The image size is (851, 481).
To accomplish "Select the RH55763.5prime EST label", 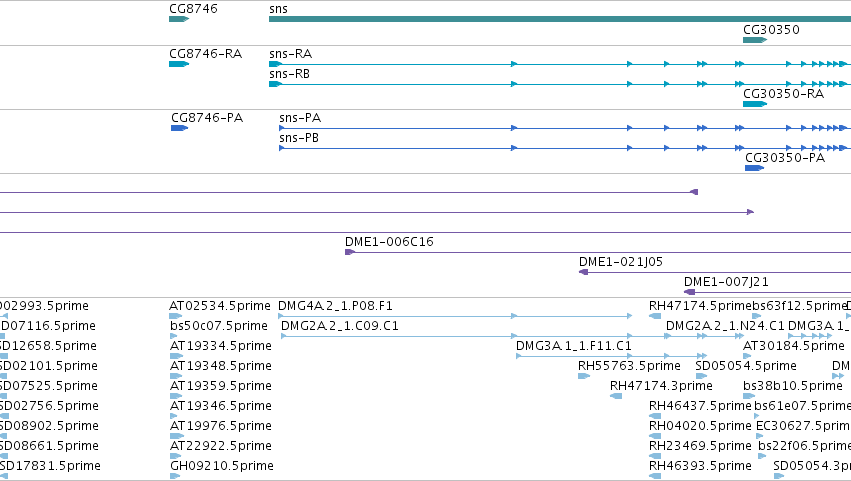I will pos(629,366).
